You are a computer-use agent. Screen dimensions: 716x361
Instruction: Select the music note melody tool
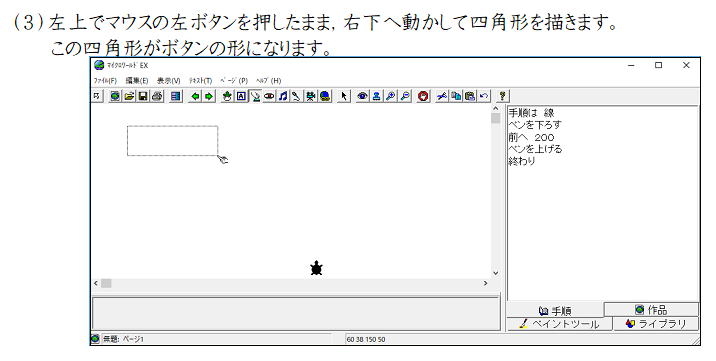(283, 96)
